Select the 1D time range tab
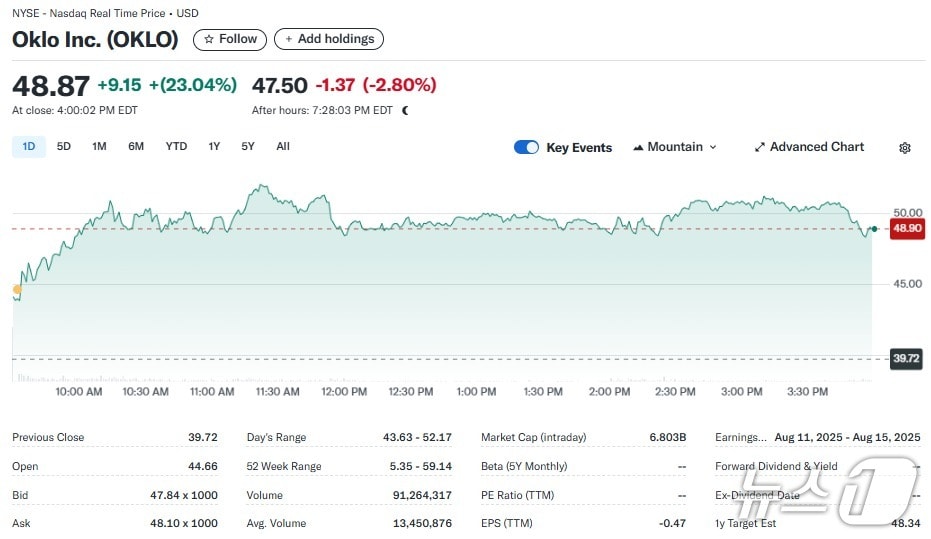931x539 pixels. click(28, 146)
